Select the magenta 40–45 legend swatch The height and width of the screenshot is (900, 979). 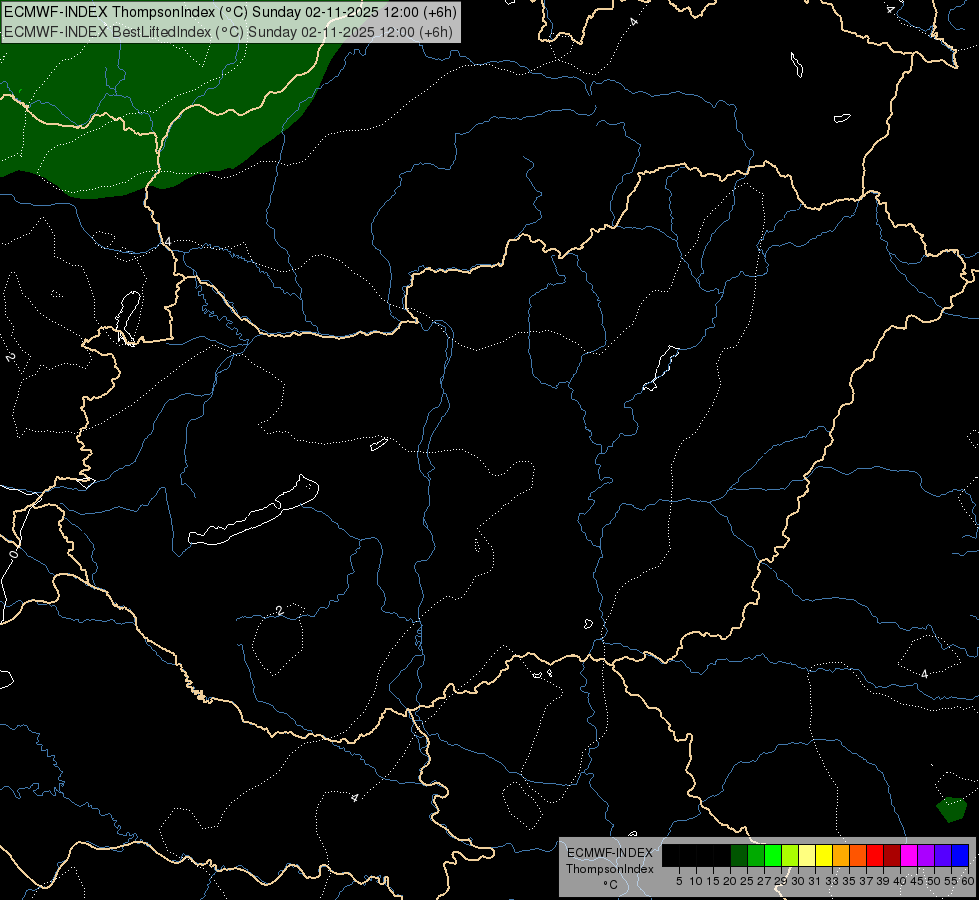pos(908,856)
